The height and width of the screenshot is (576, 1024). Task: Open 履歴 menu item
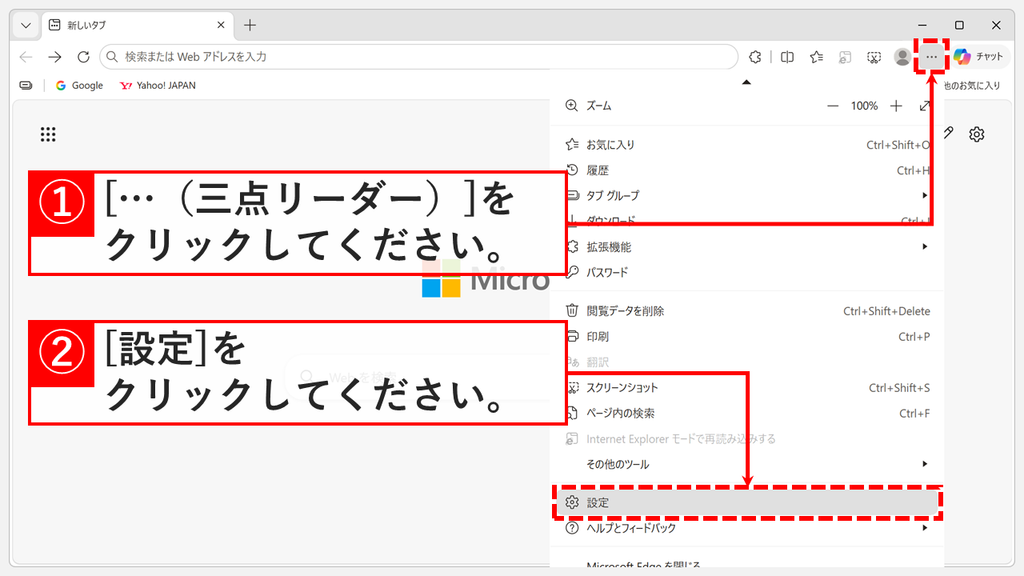747,170
